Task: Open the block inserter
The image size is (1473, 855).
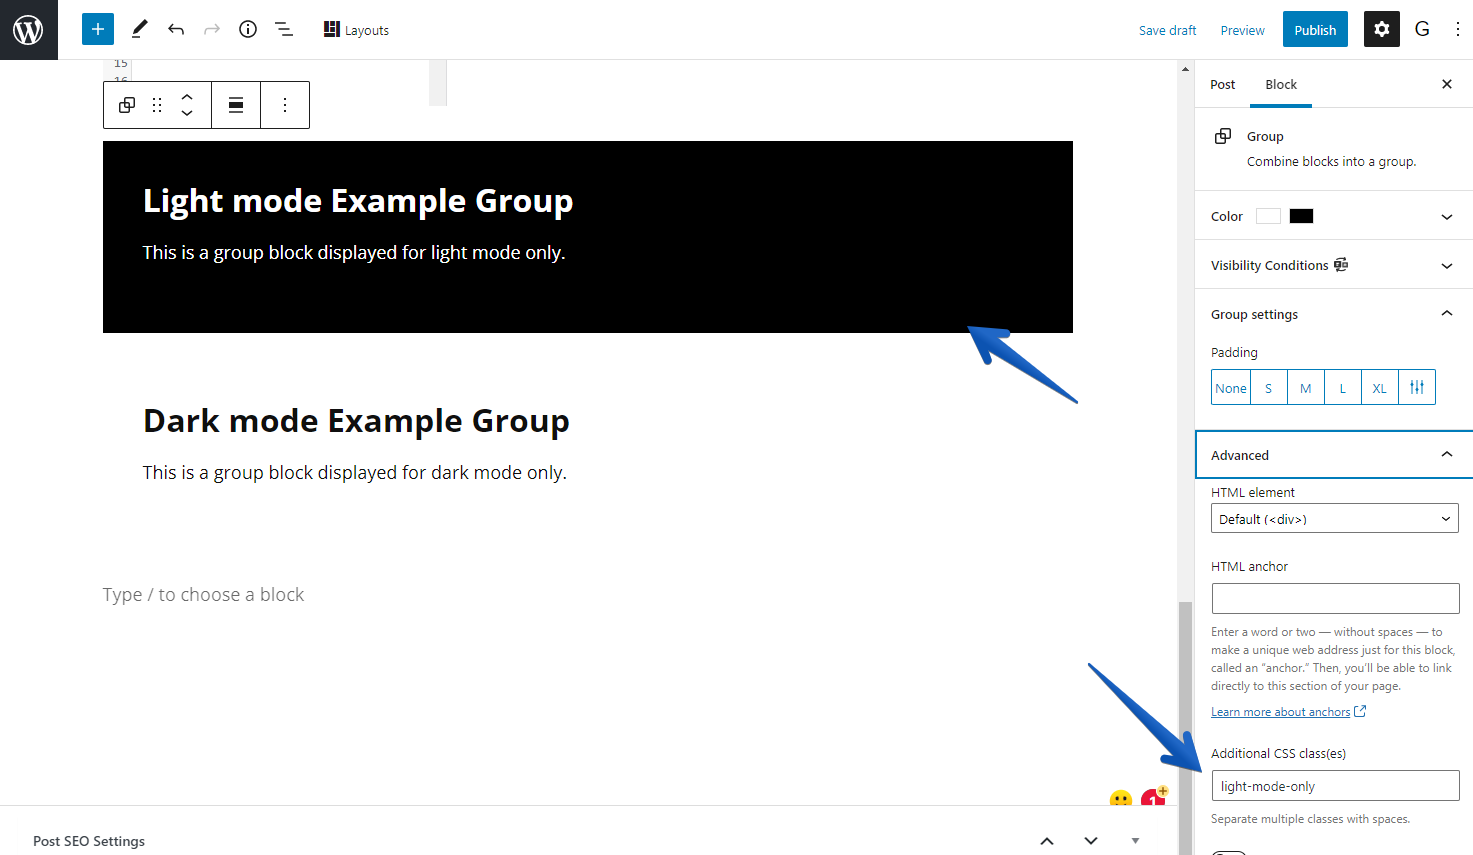Action: [x=97, y=29]
